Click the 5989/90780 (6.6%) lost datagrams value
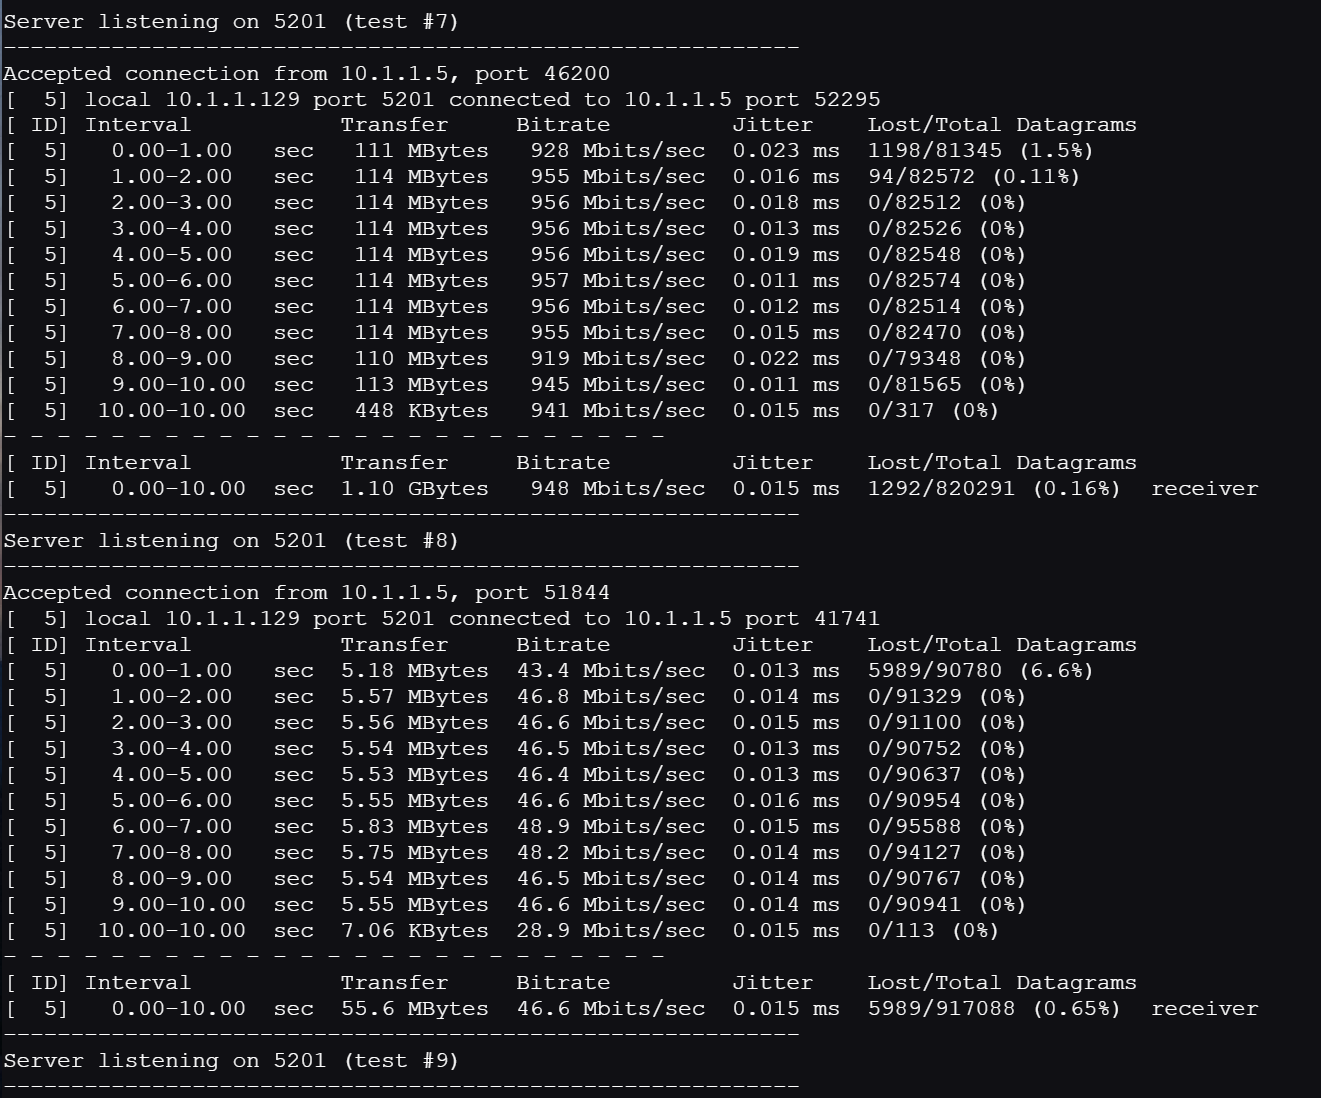Screen dimensions: 1321x1098 (981, 671)
